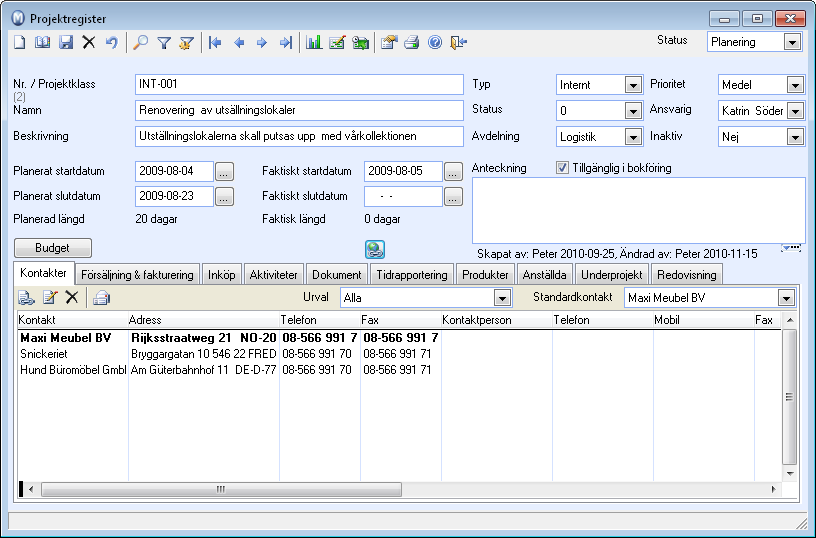Click the Budget button
Screen dimensions: 816x538
pos(53,248)
